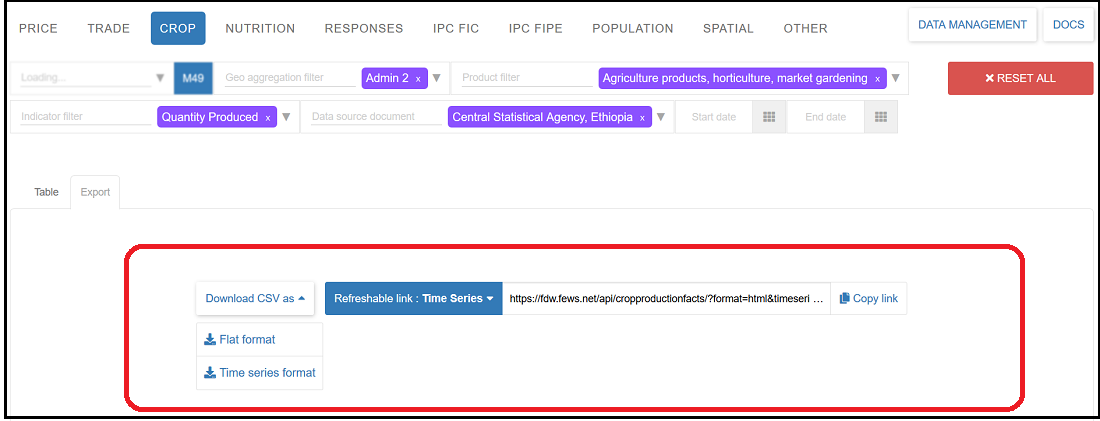Remove the Admin 2 filter tag
The height and width of the screenshot is (421, 1100).
[418, 78]
